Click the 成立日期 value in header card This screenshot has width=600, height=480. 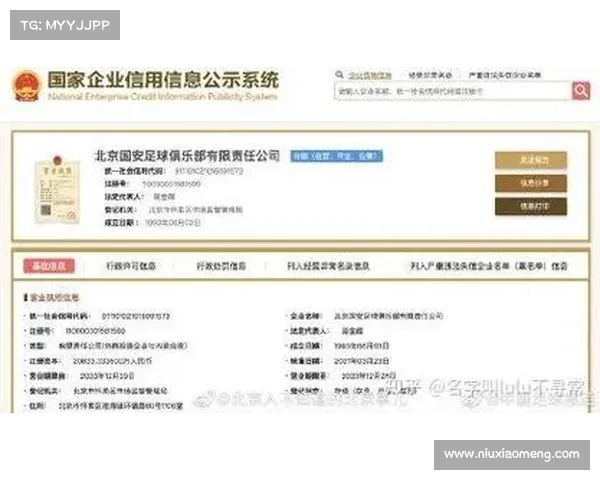(x=173, y=223)
